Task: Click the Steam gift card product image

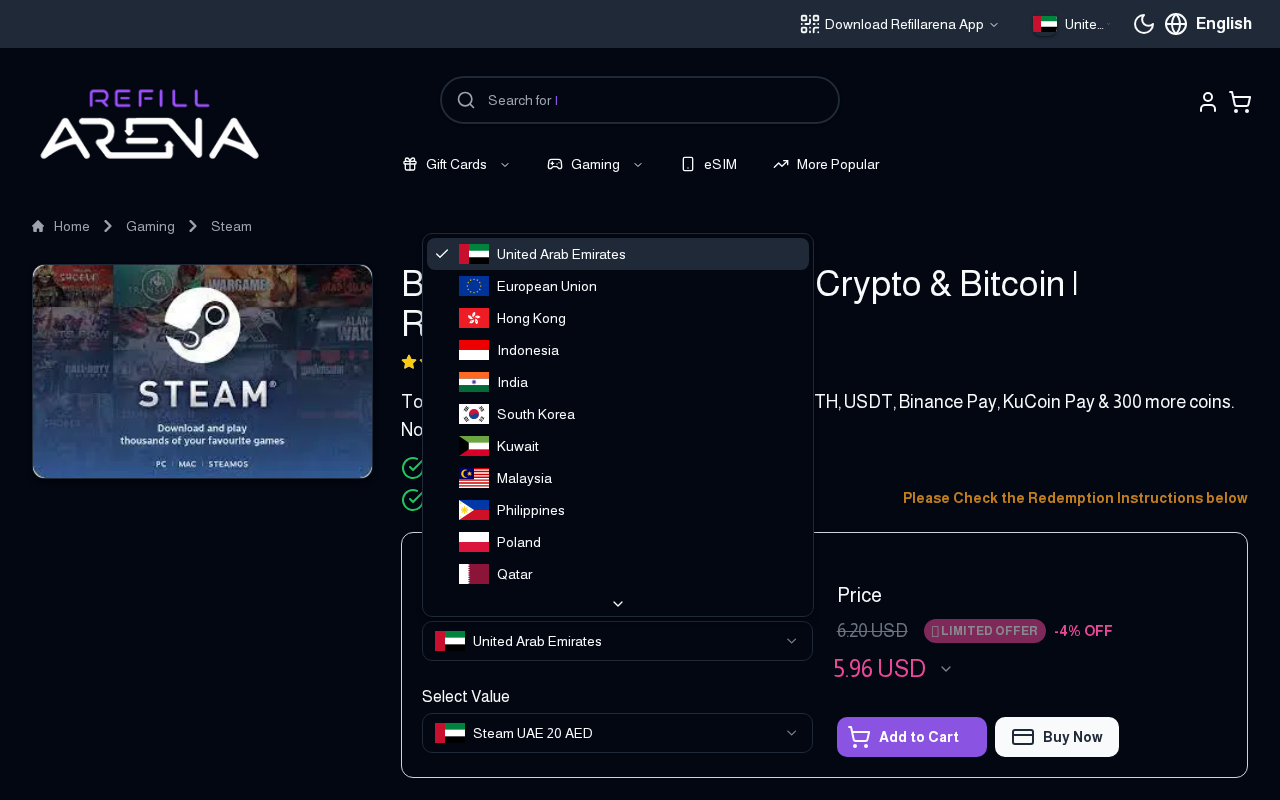Action: coord(203,371)
